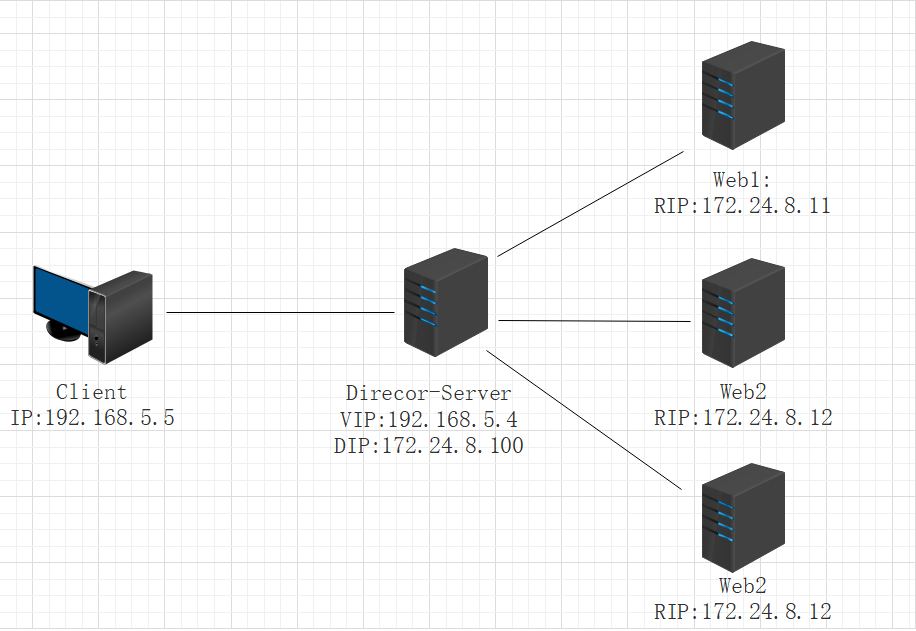
Task: Click the "RIP:172.24.8.11" text
Action: point(742,206)
